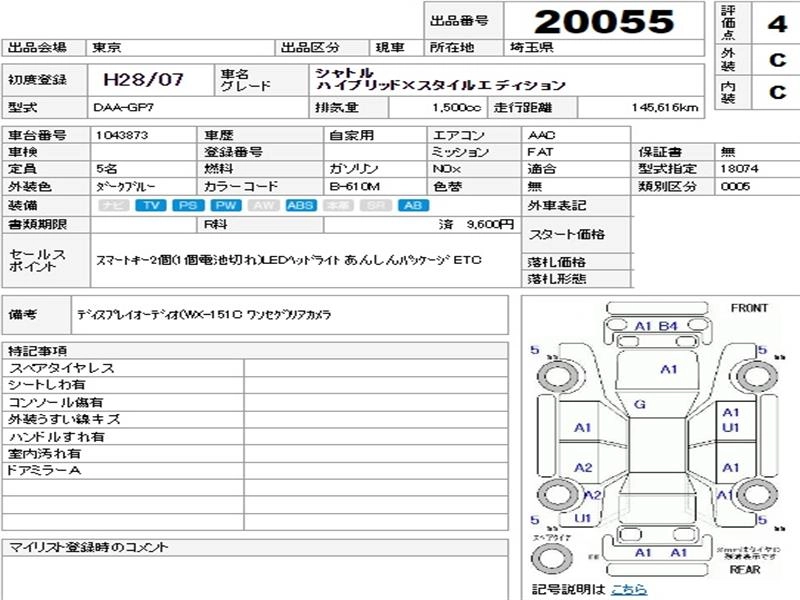
Task: Click the A1 B4 front bumper mark
Action: (656, 326)
